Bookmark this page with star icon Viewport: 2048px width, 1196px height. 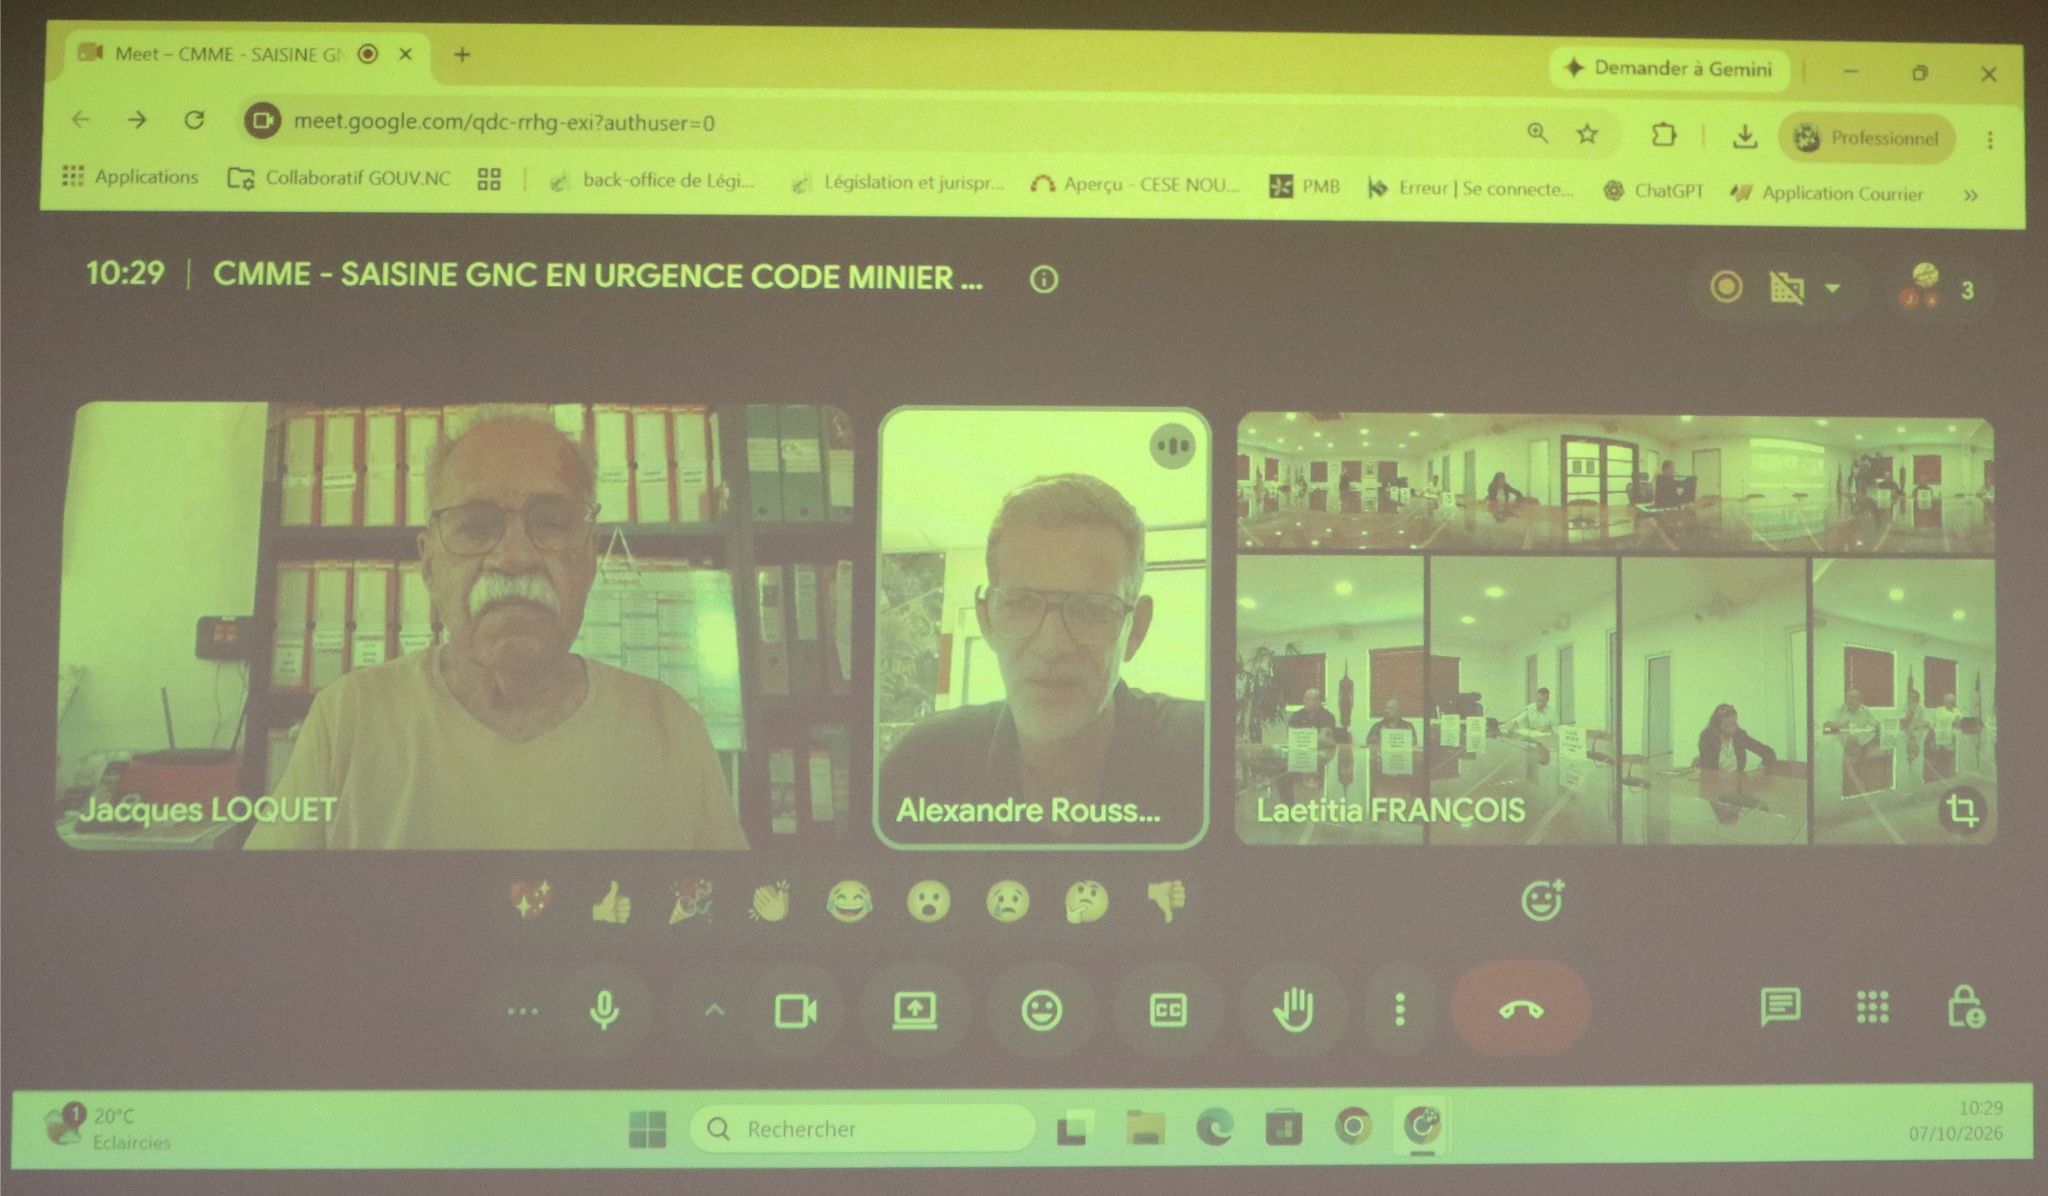tap(1586, 133)
